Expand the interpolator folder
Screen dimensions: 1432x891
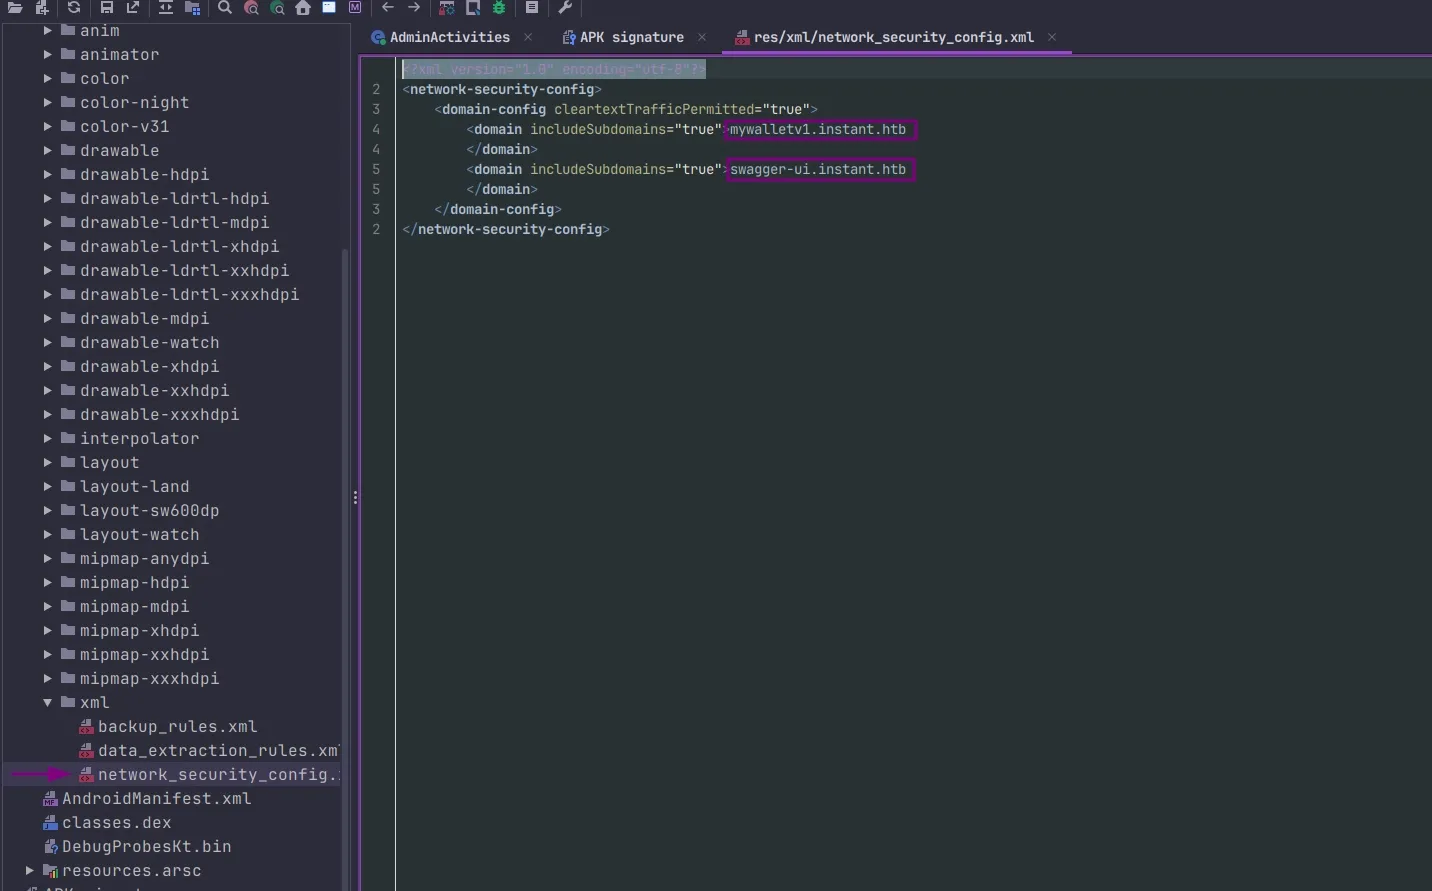[x=47, y=438]
